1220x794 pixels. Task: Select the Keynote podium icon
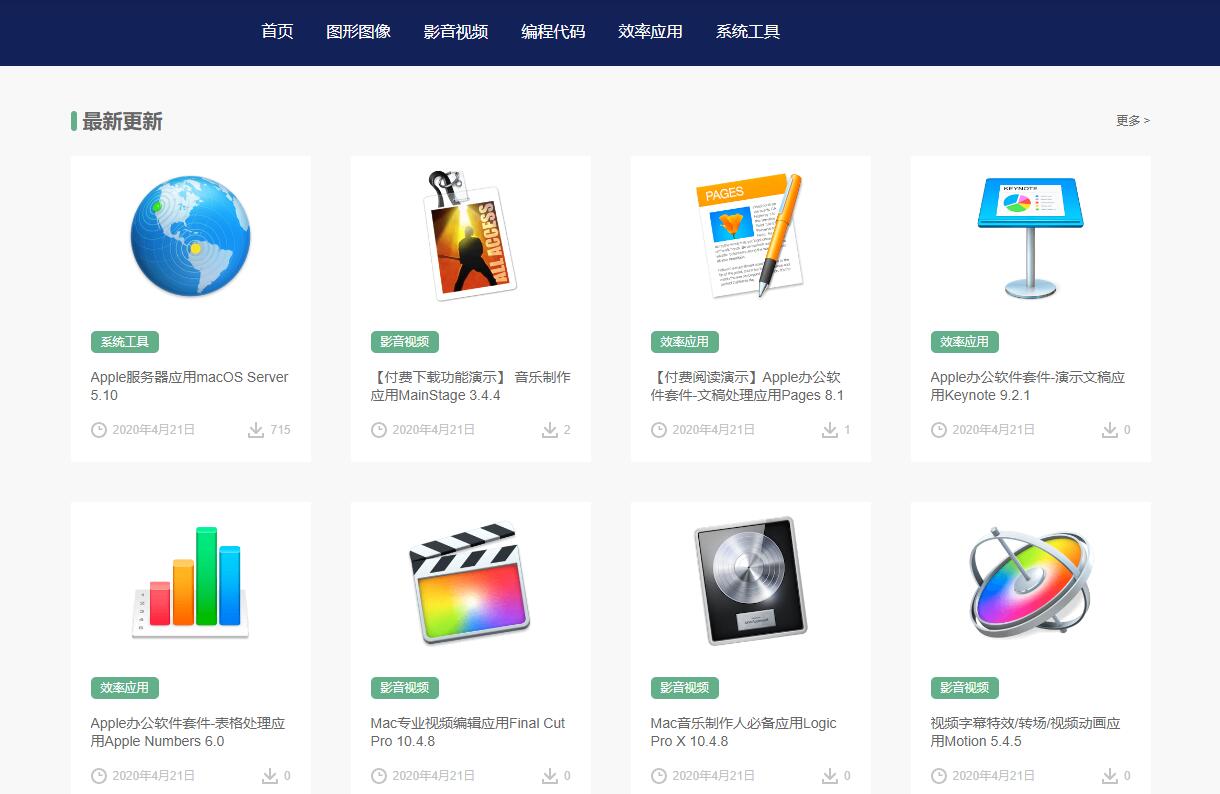[1030, 236]
